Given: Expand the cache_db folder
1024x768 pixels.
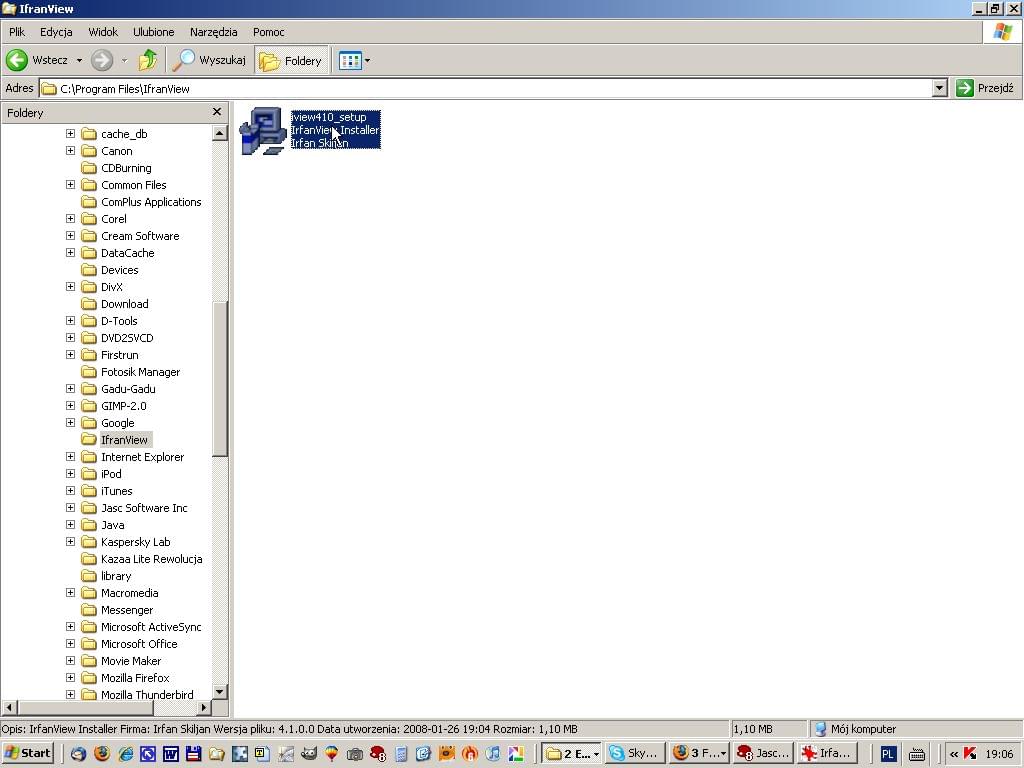Looking at the screenshot, I should (x=71, y=133).
